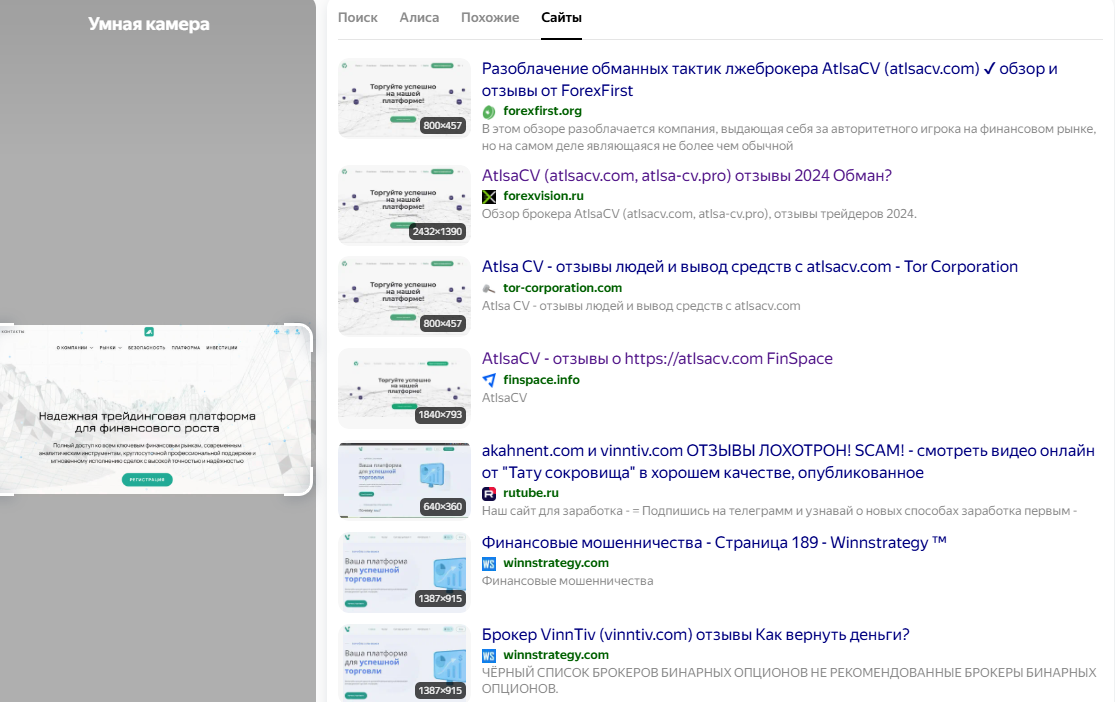This screenshot has height=702, width=1115.
Task: Select the Похожие tab
Action: pos(490,18)
